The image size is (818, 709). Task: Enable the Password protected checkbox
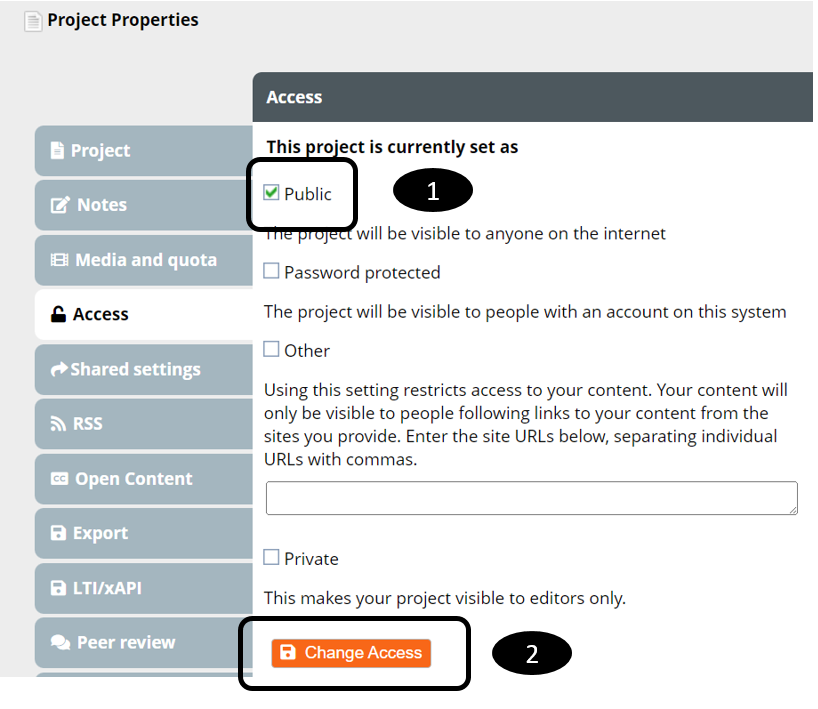click(272, 271)
